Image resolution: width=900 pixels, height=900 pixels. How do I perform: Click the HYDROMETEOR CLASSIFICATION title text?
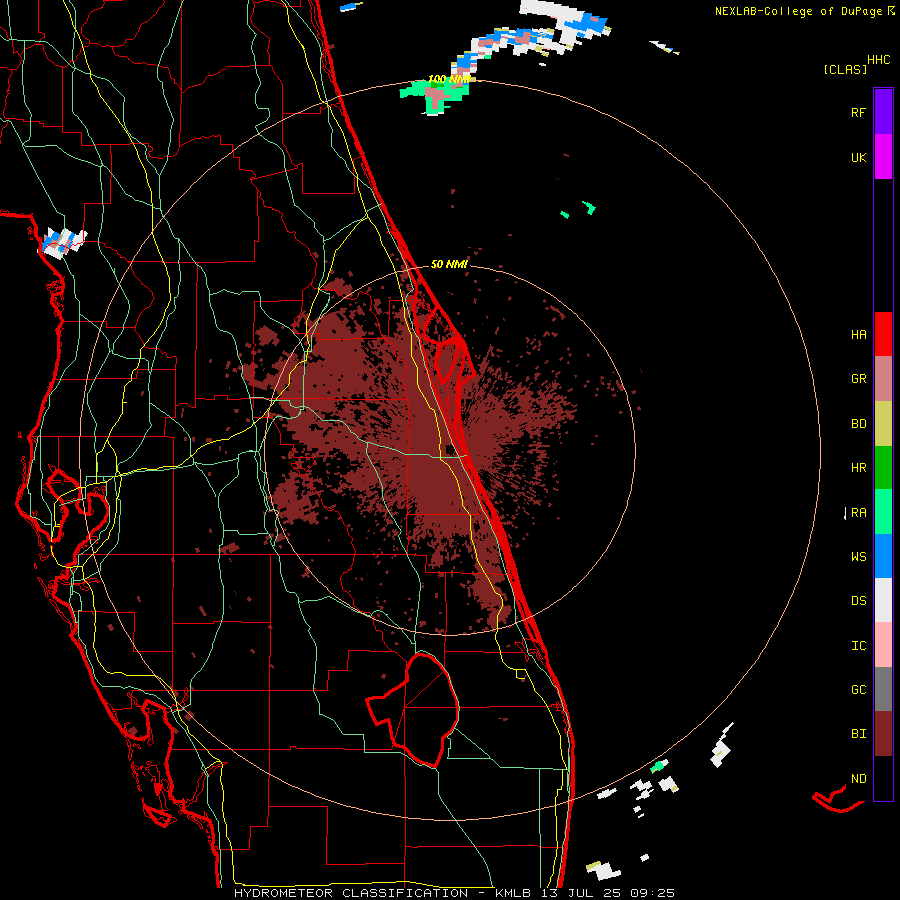pos(351,893)
